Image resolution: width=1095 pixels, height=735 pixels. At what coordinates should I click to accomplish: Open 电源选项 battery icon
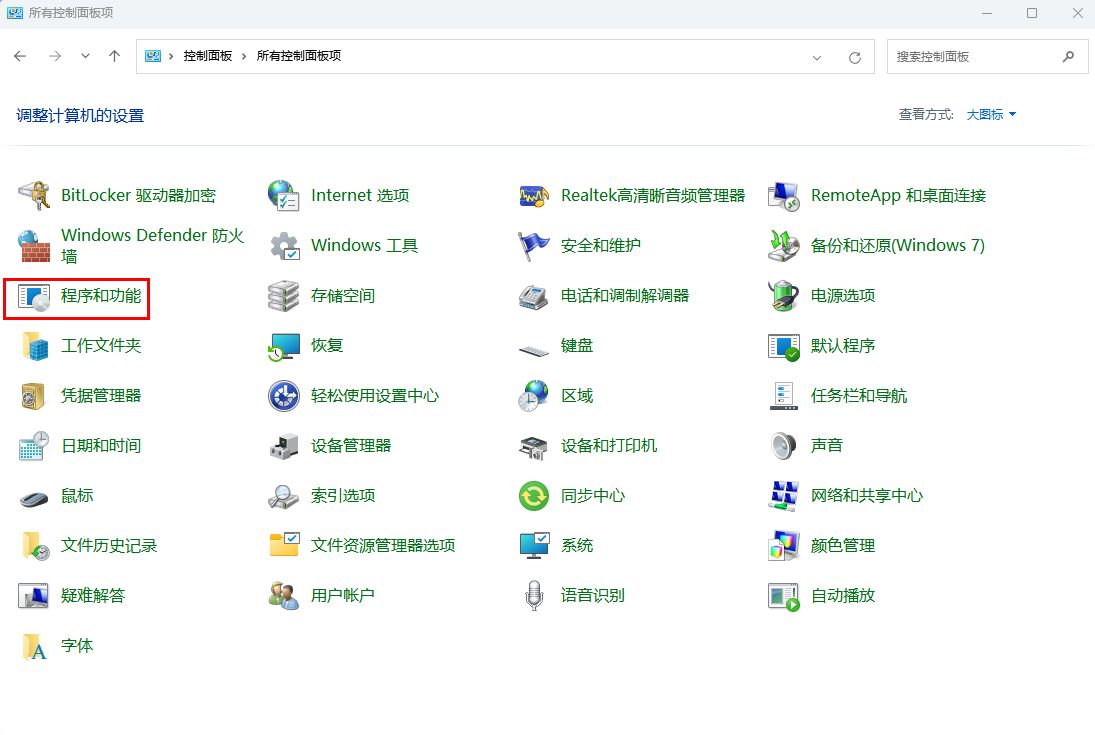[784, 296]
